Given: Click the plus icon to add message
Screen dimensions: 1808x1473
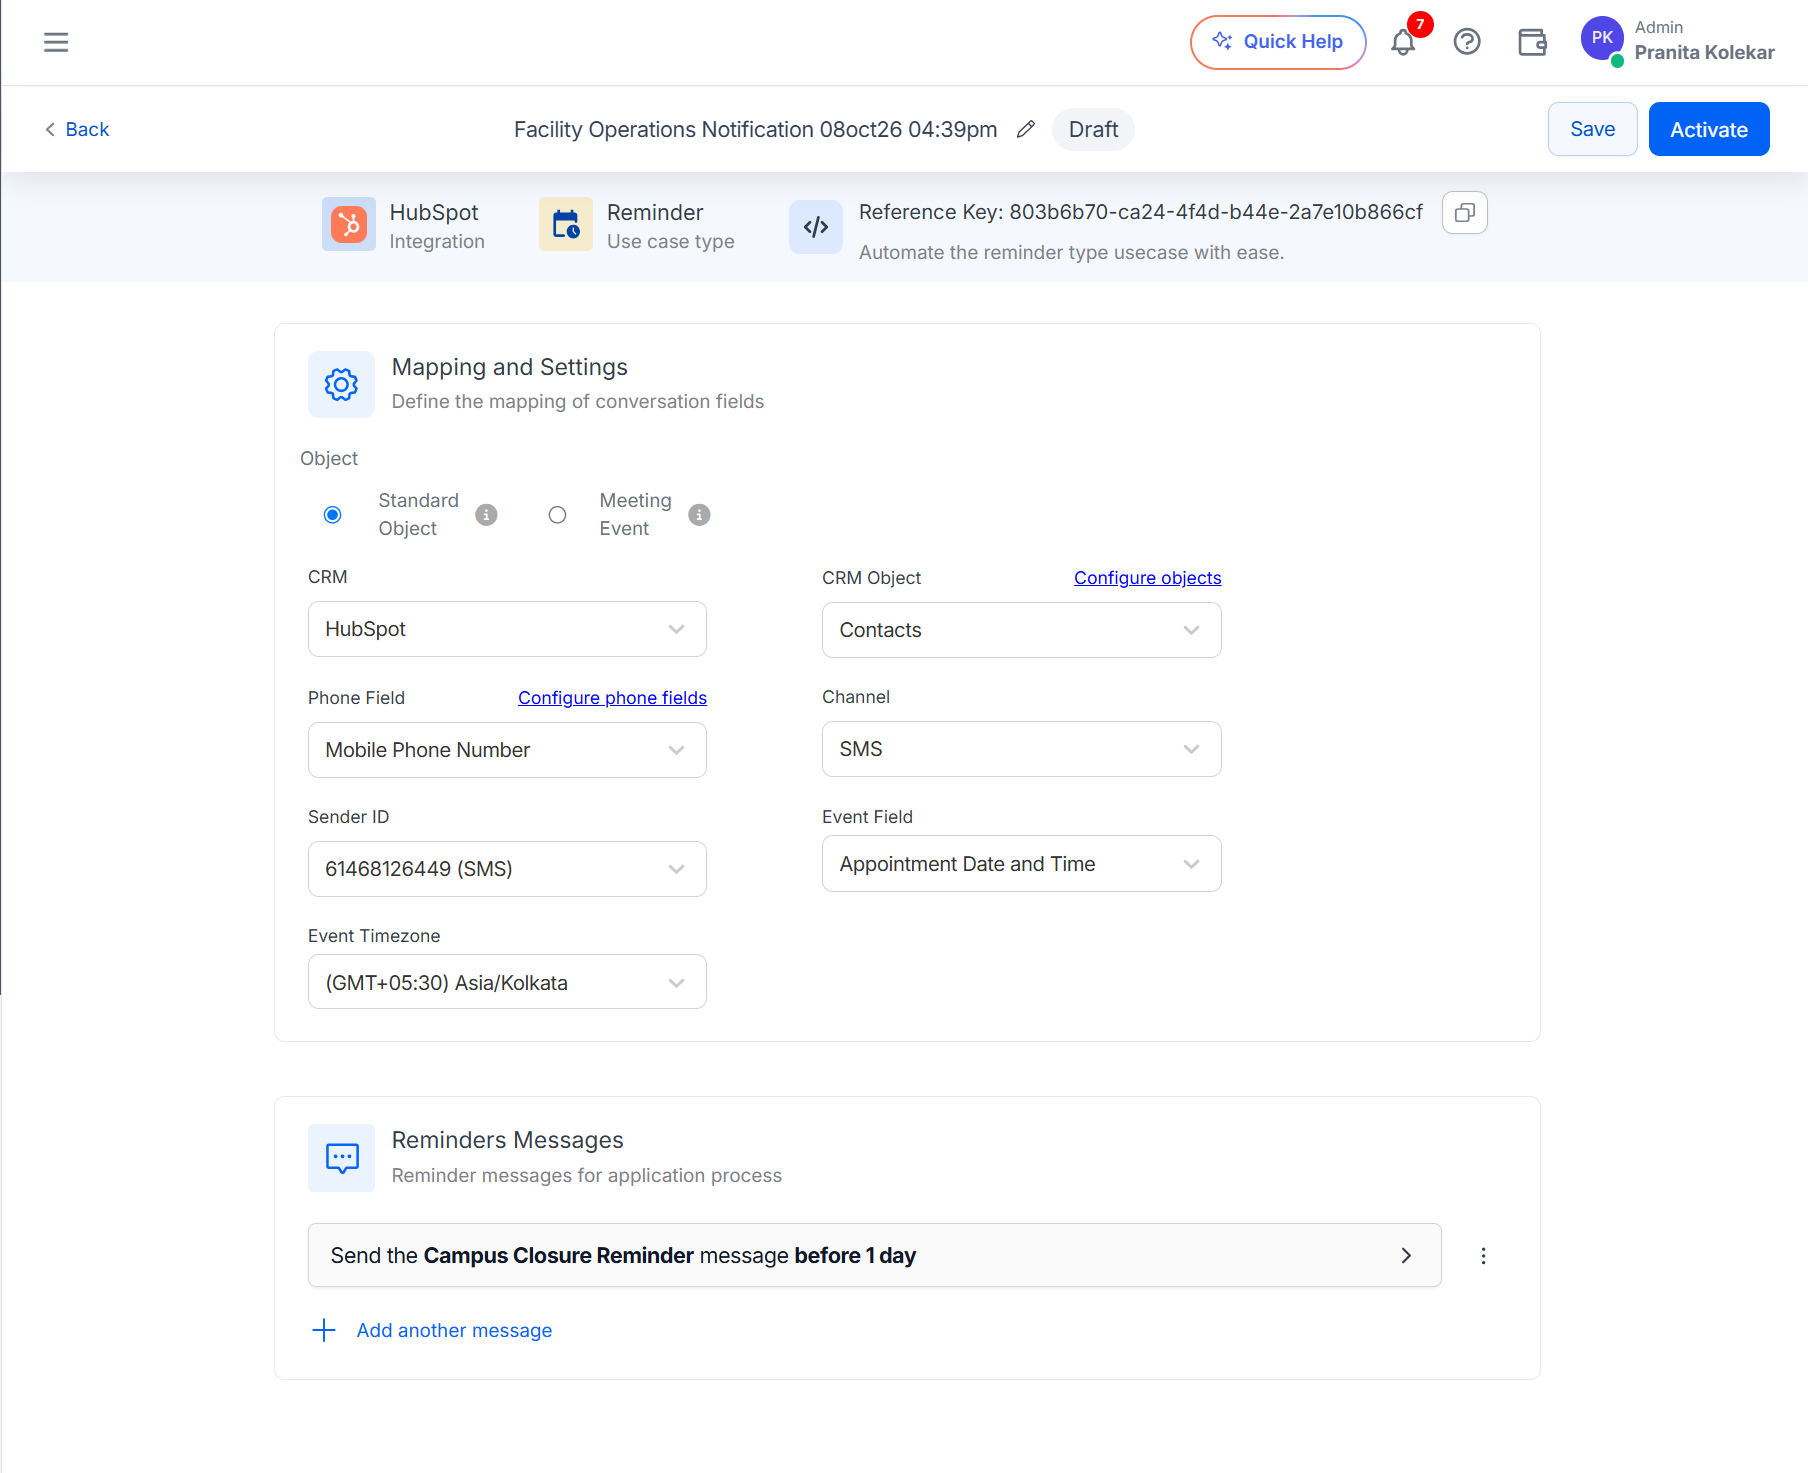Looking at the screenshot, I should tap(323, 1330).
